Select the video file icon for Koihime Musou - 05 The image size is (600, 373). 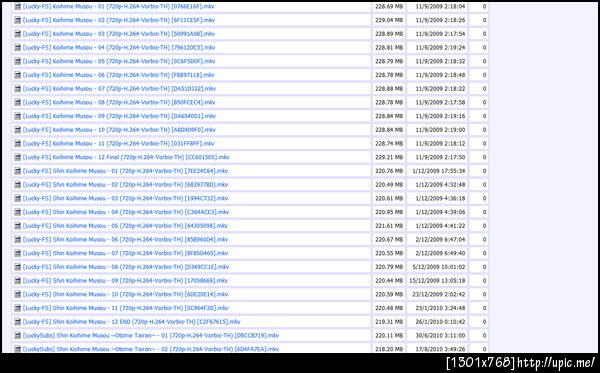point(18,61)
